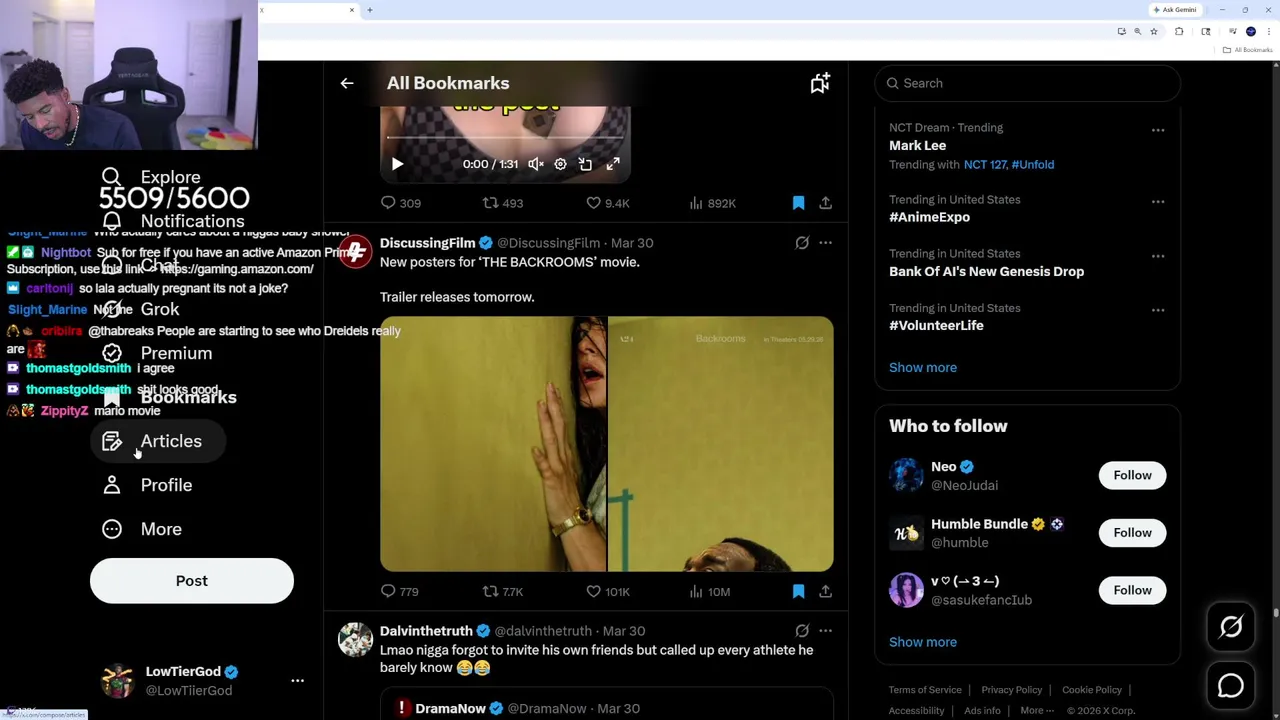Open more options for Bank Of AI's trend

tap(1158, 256)
